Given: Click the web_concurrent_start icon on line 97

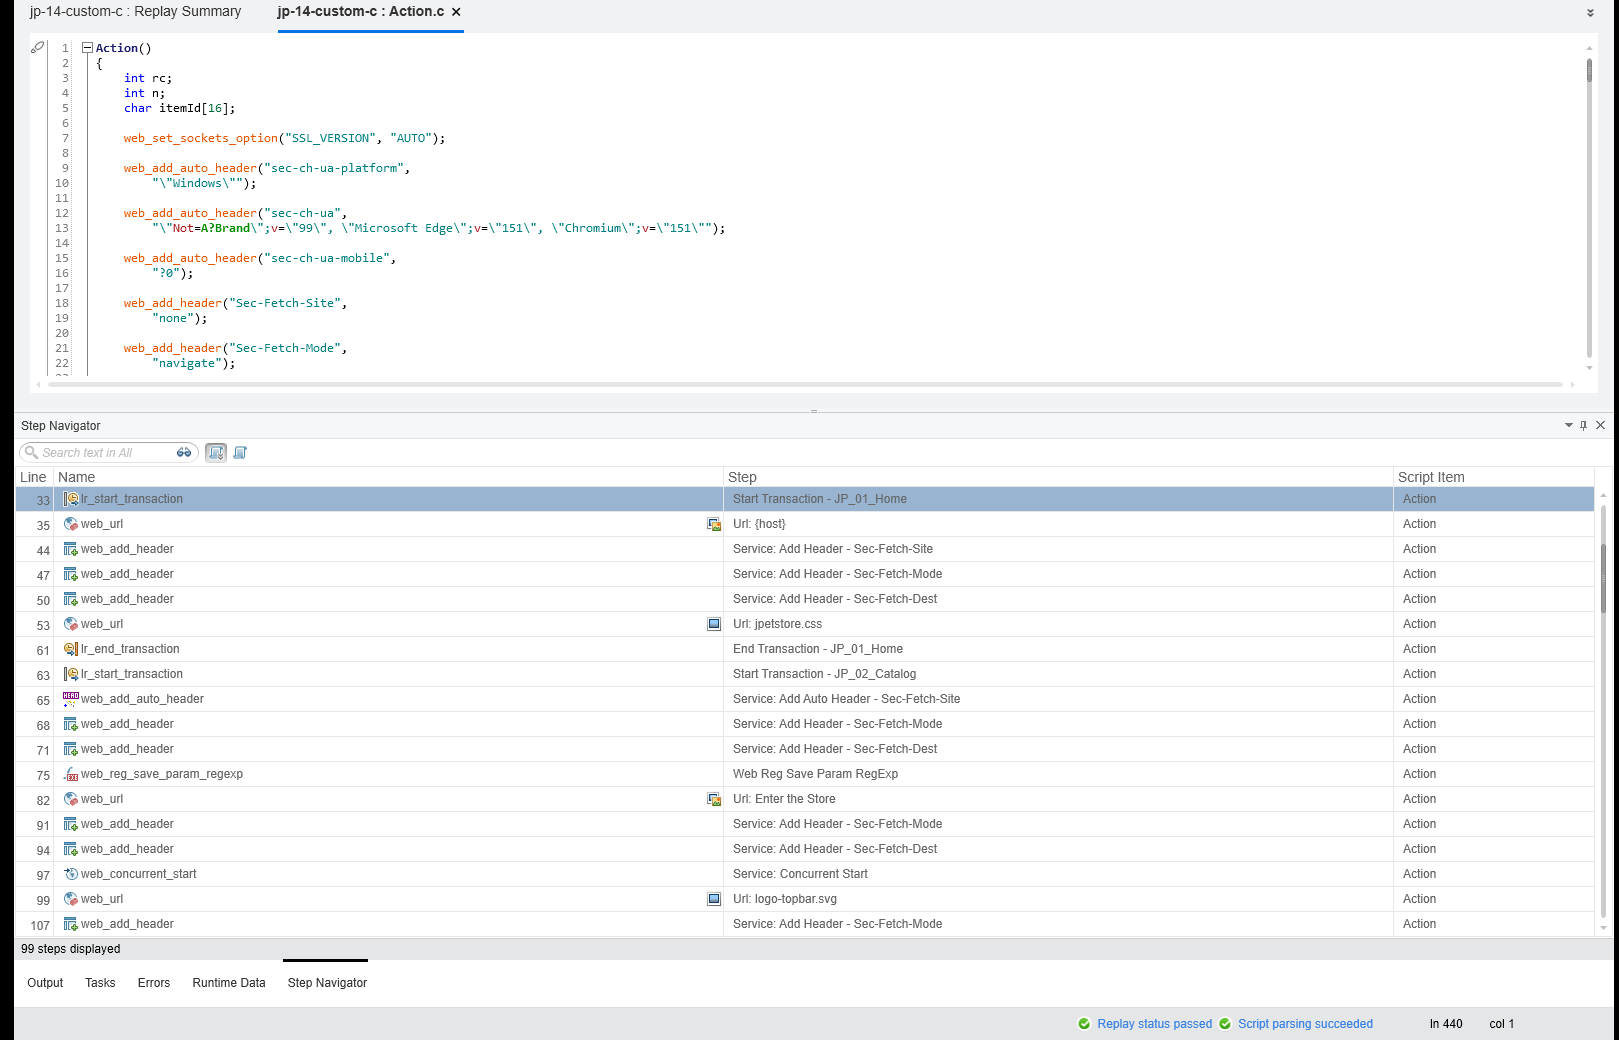Looking at the screenshot, I should 71,874.
